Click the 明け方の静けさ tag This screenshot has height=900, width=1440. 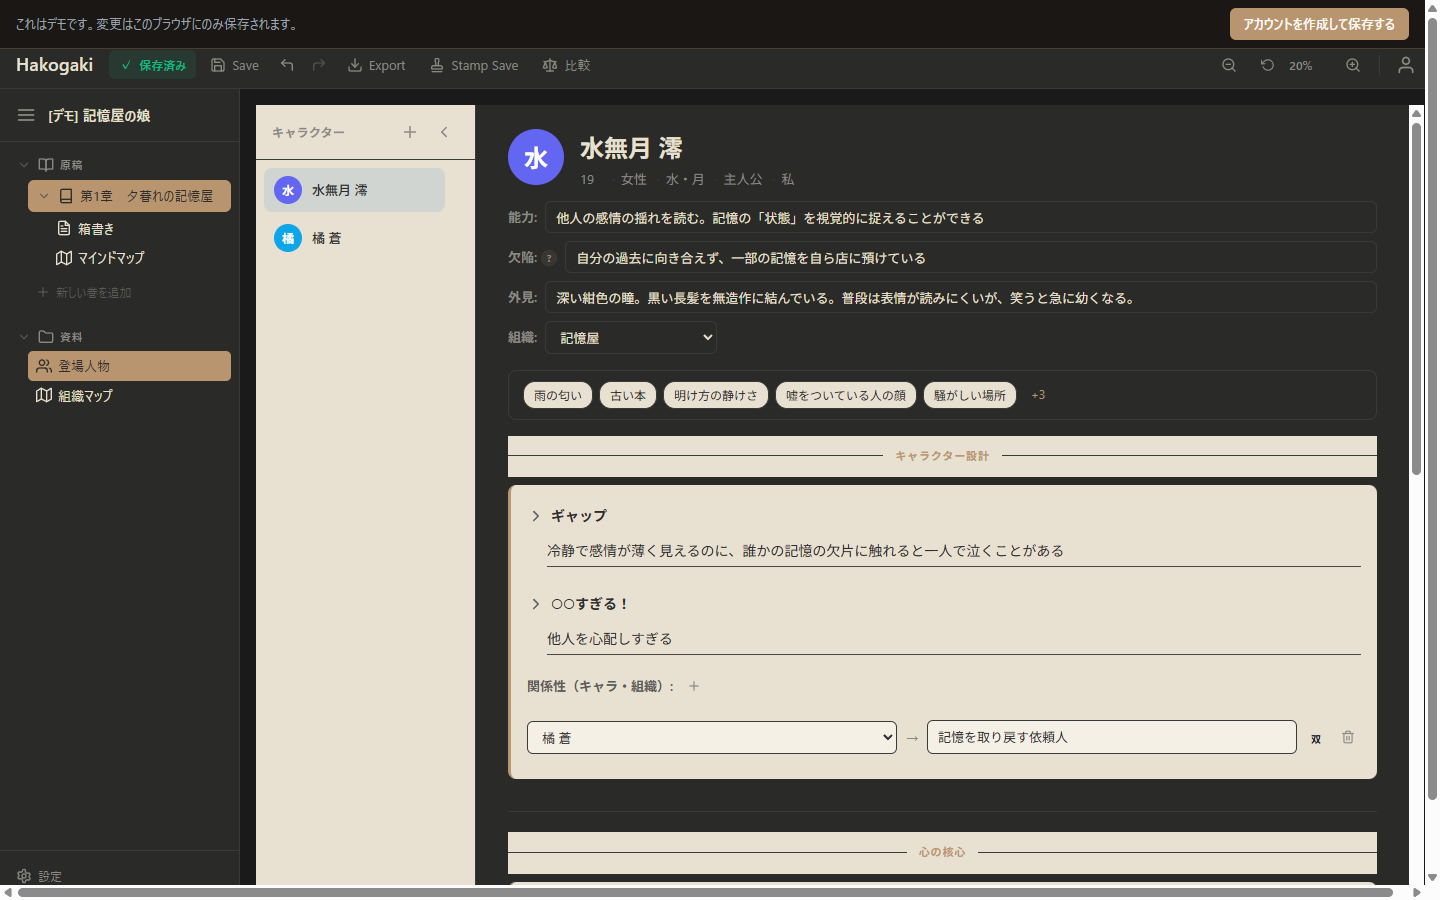point(716,395)
